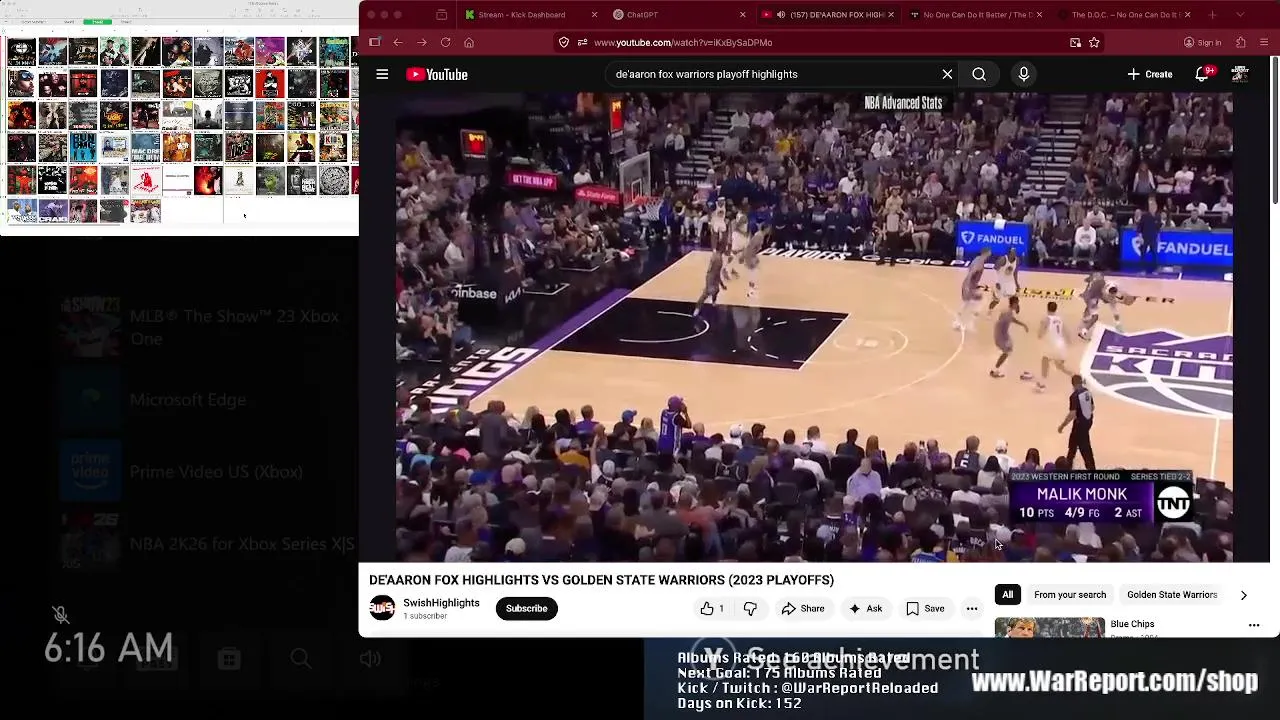
Task: Open tracking protection shield icon
Action: click(x=564, y=42)
